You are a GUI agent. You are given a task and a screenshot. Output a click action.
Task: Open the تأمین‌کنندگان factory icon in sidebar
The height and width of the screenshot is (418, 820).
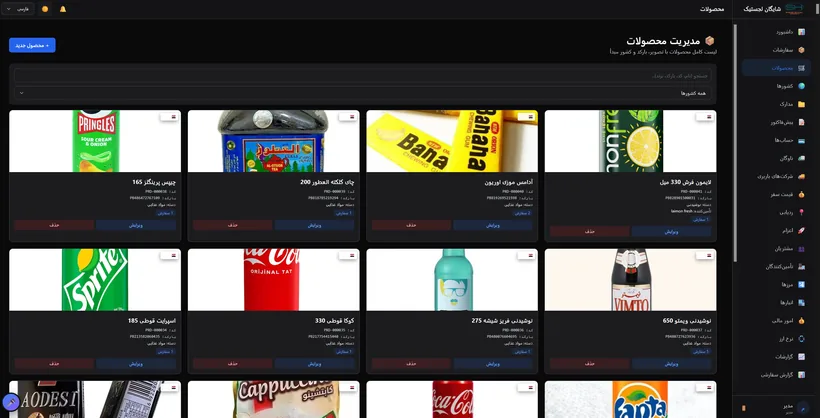point(801,266)
